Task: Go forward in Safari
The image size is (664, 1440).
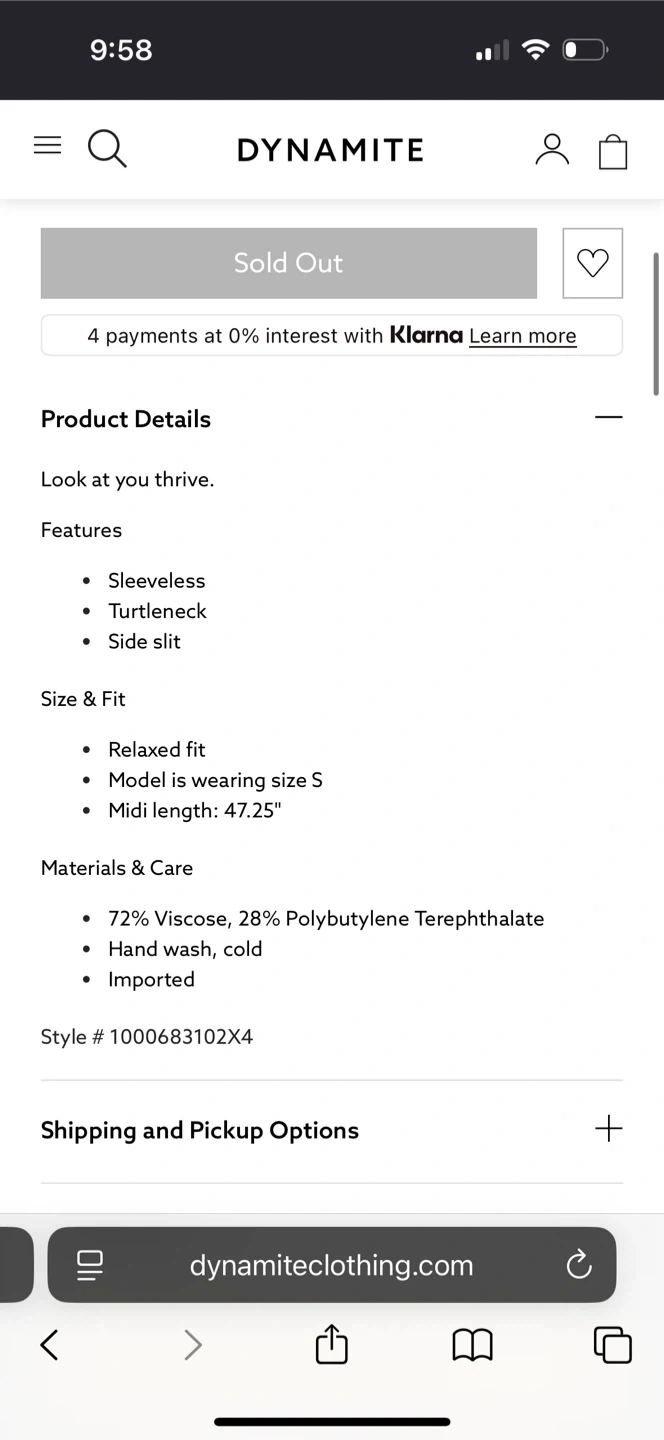Action: click(x=193, y=1345)
